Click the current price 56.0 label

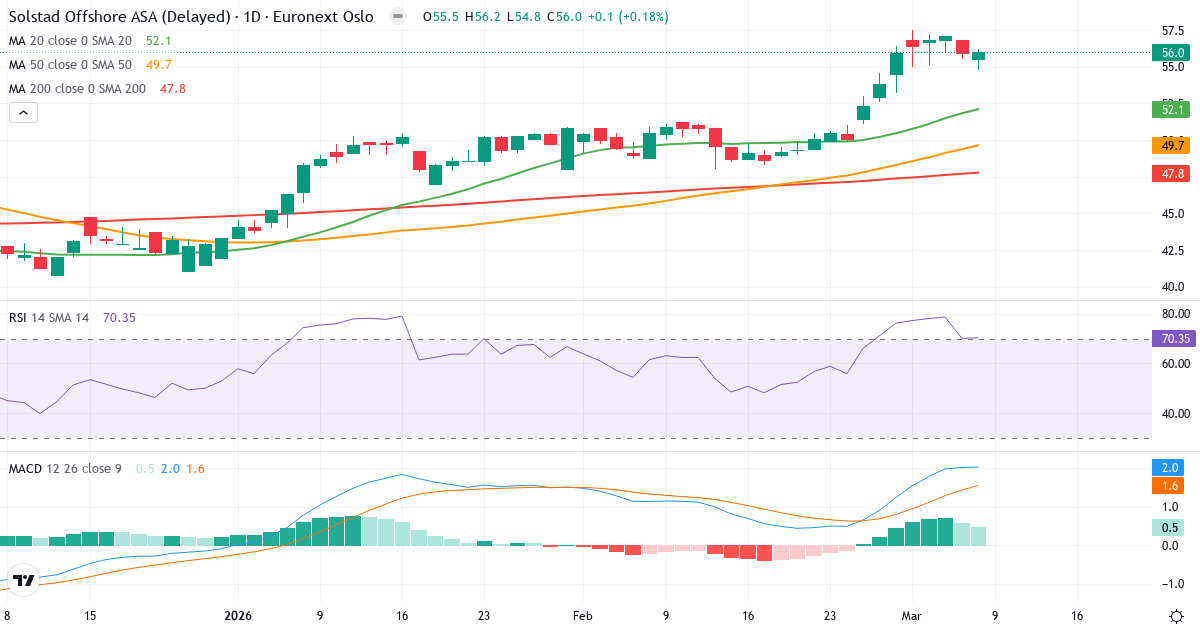[x=1173, y=52]
